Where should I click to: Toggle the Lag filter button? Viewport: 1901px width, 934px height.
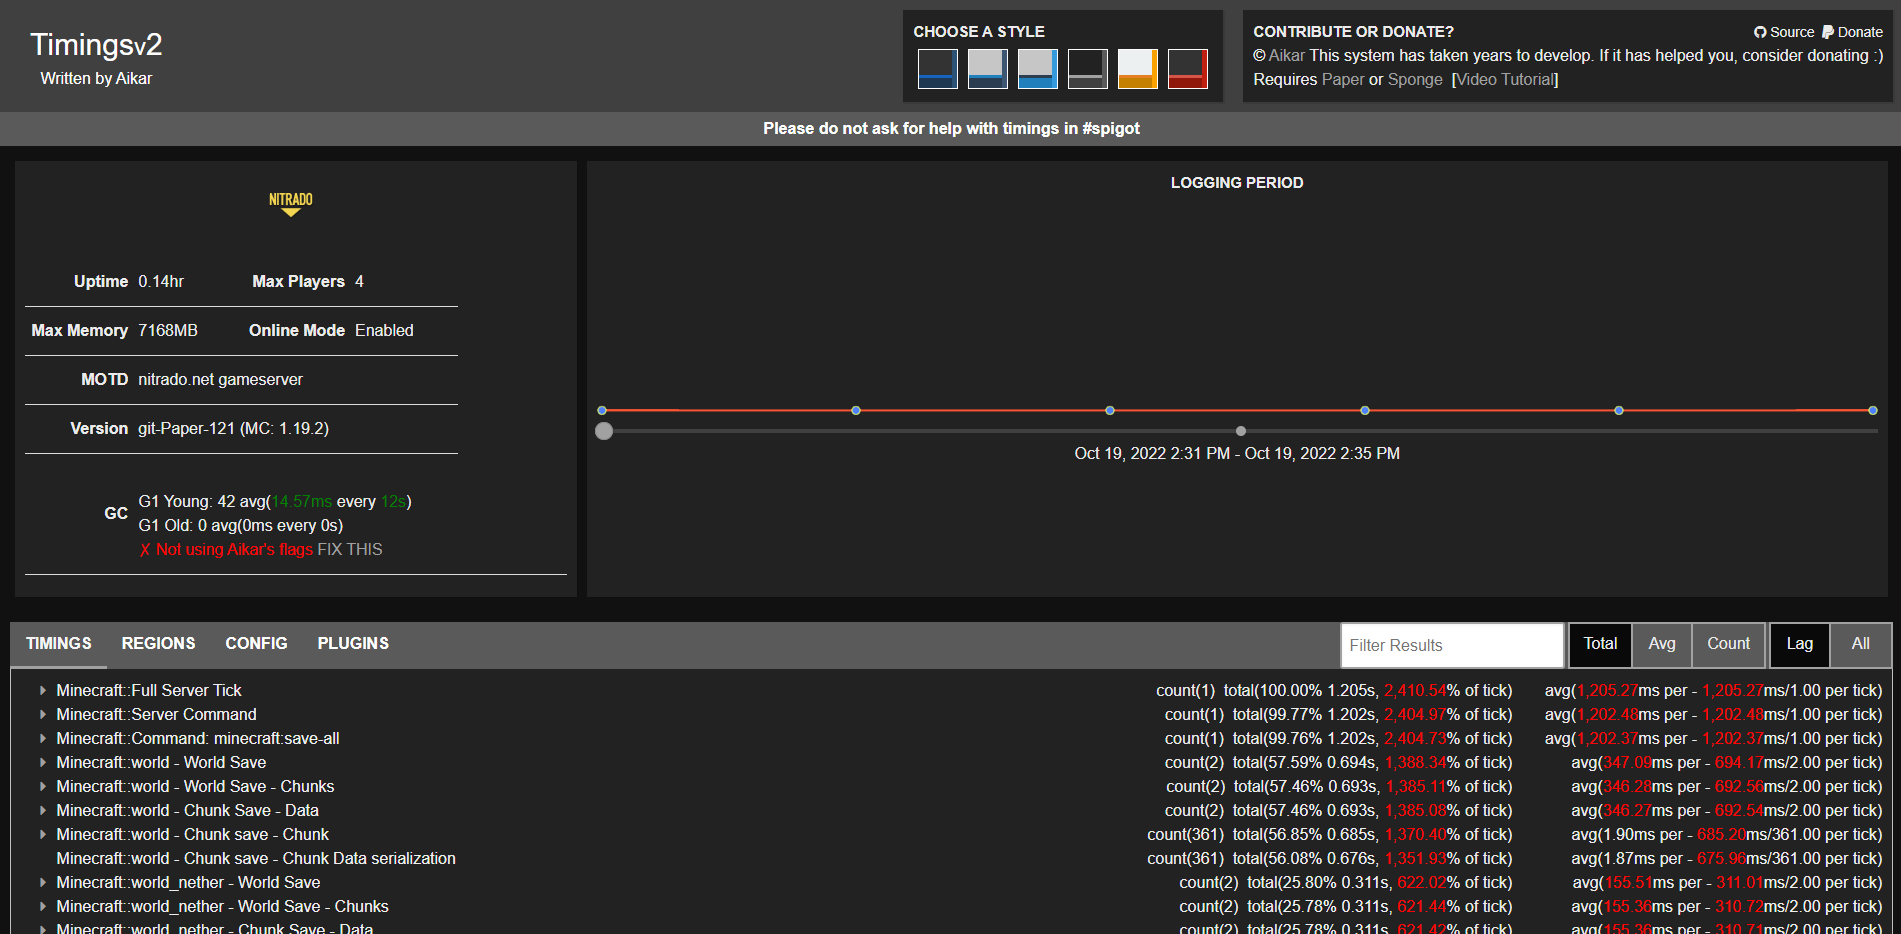click(x=1799, y=644)
